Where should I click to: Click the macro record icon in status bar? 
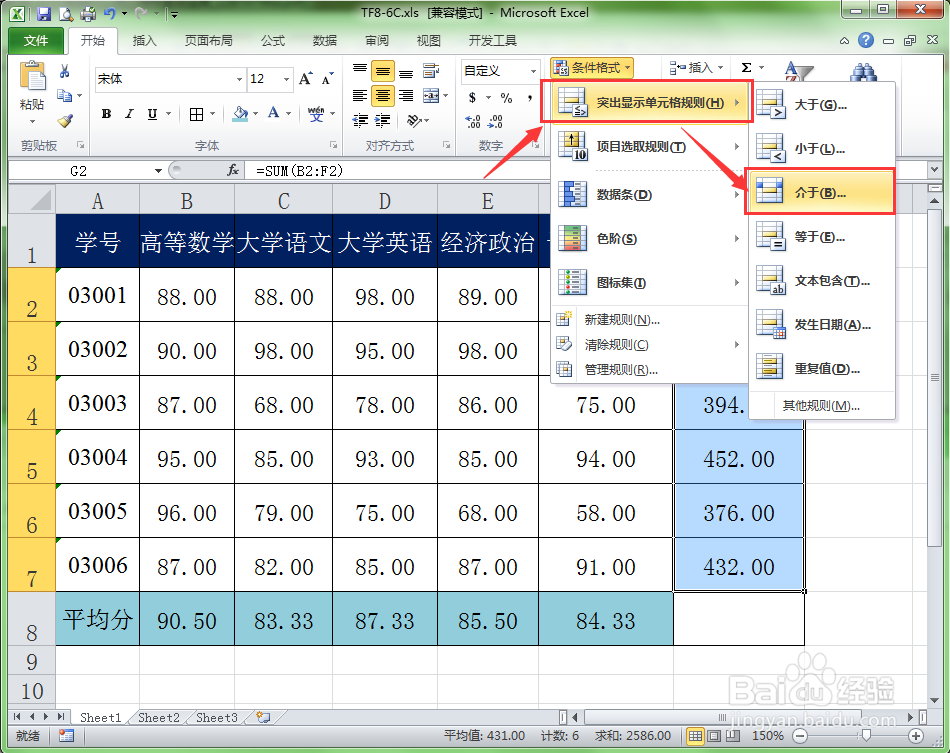66,735
